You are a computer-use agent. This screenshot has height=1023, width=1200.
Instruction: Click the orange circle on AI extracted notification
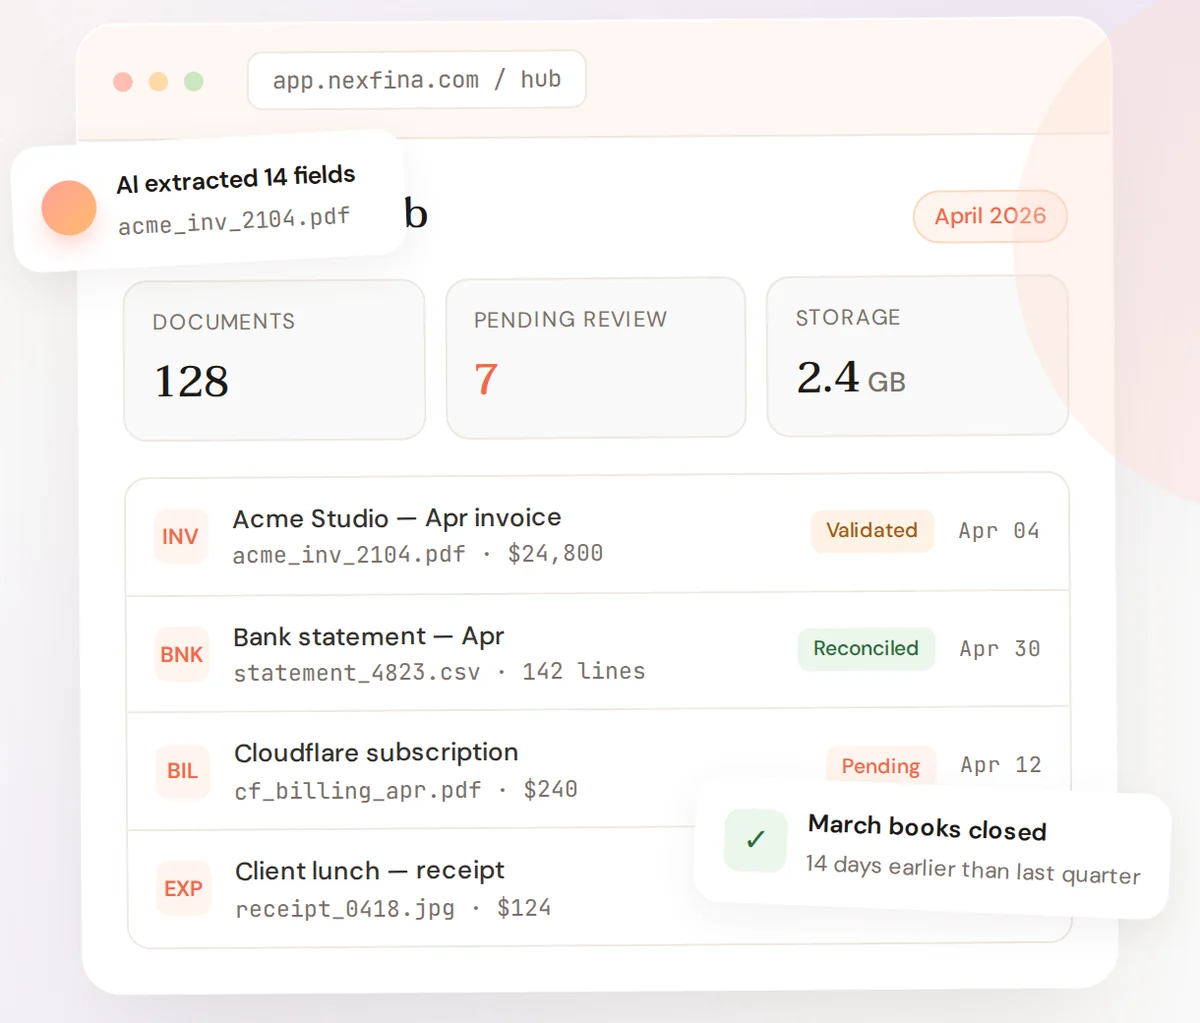click(69, 207)
